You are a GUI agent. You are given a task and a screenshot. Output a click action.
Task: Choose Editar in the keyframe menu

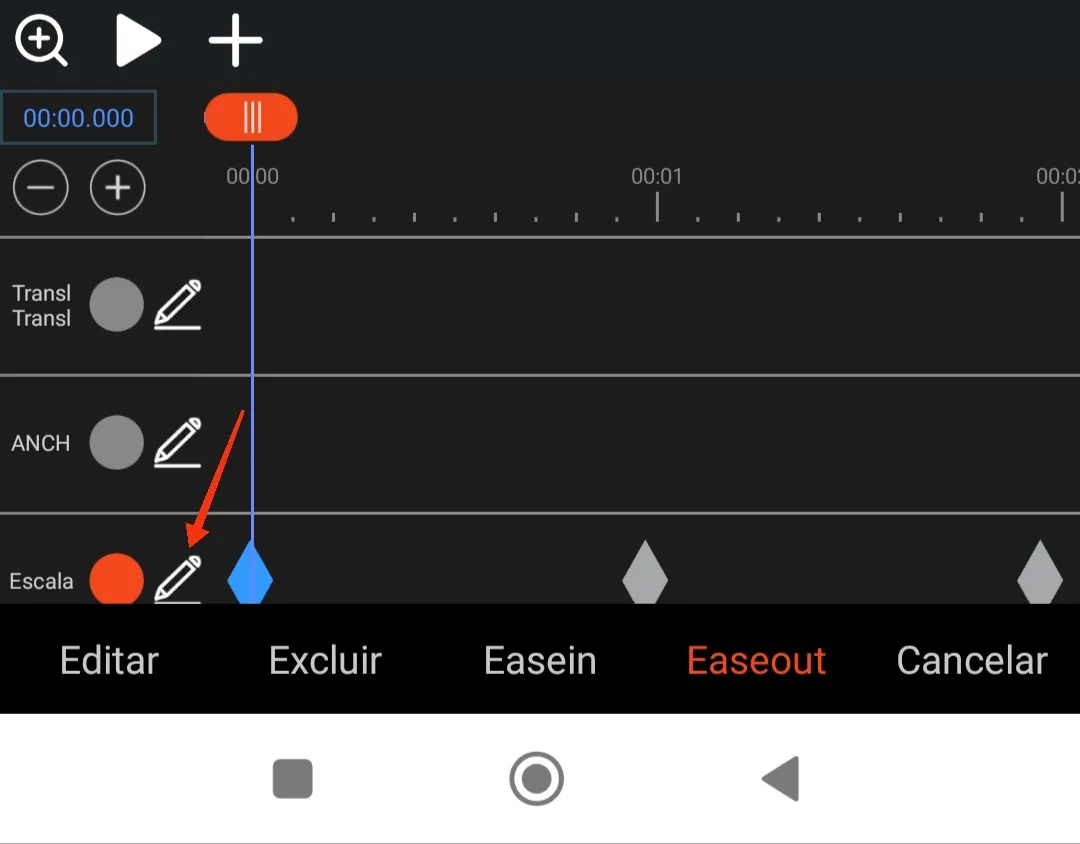tap(110, 660)
